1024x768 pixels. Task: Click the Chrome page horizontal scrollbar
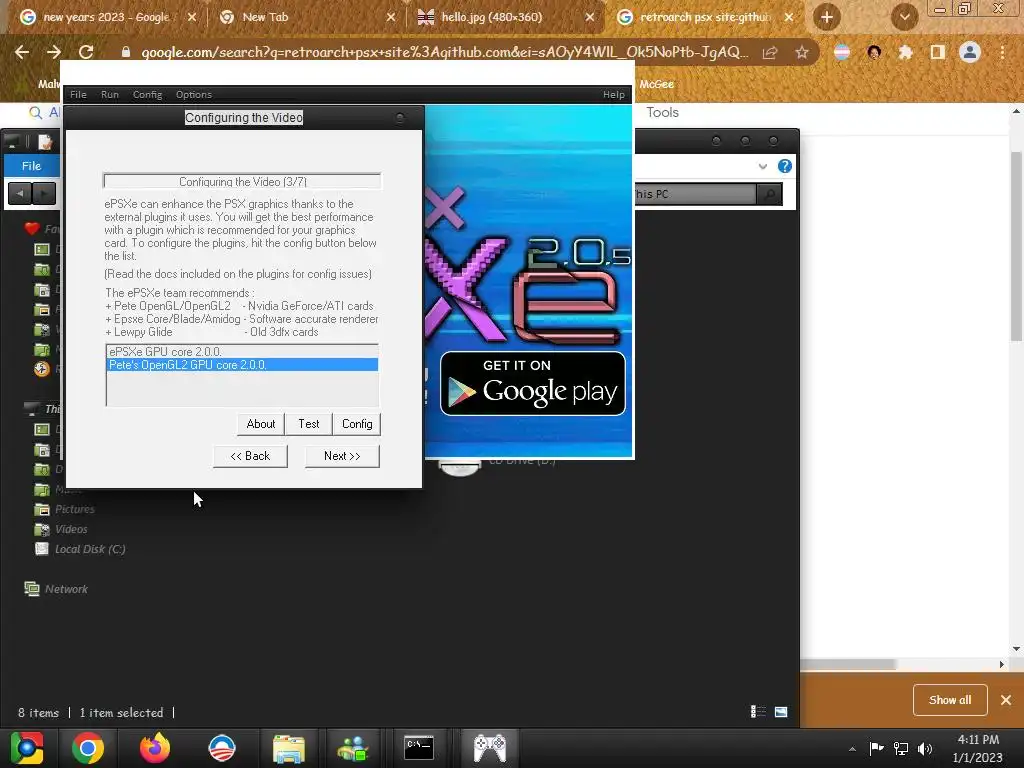(847, 664)
